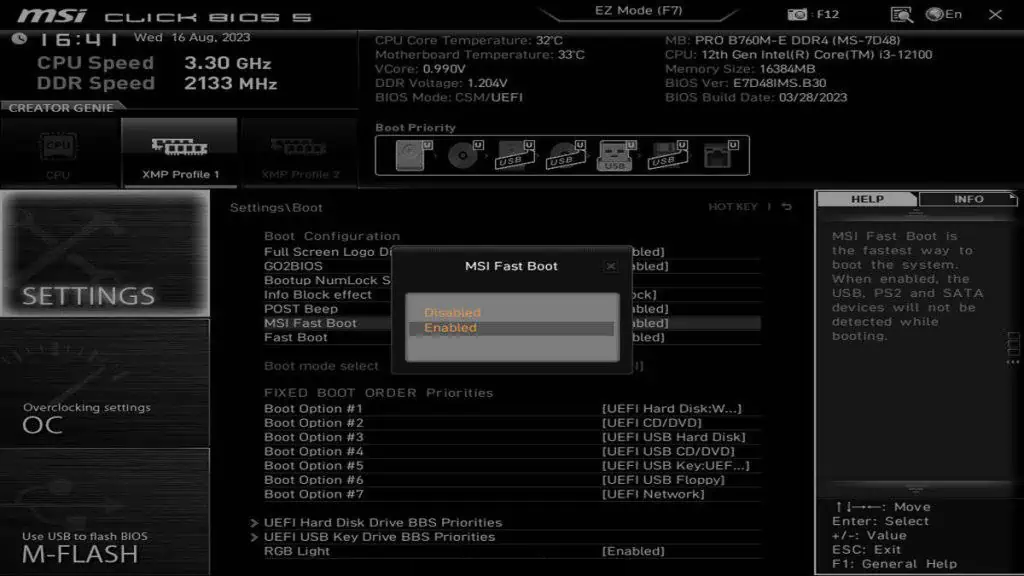Open the BIOS search magnifier icon
Screen dimensions: 1024x576
pos(901,14)
